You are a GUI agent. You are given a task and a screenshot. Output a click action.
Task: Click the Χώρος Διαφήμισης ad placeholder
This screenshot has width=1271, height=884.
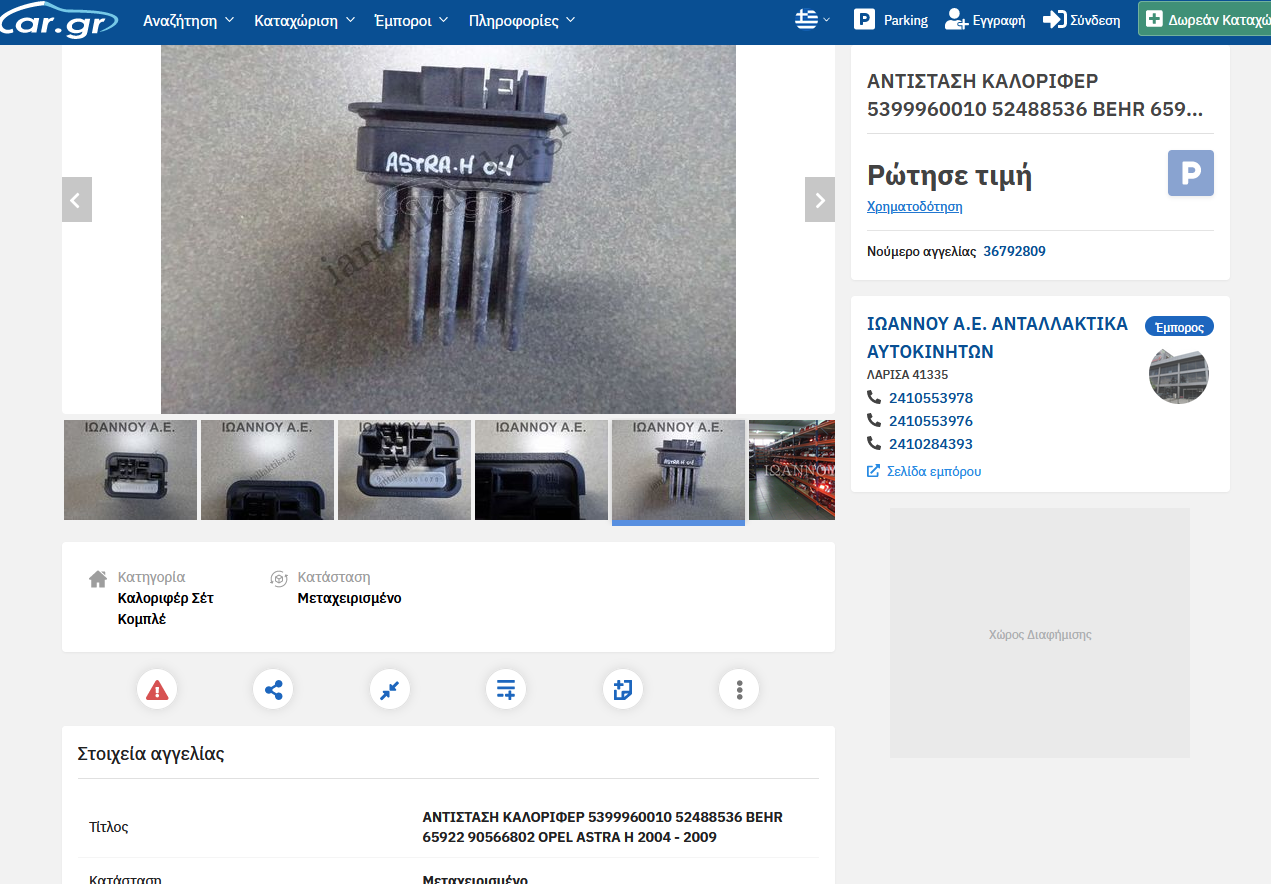pyautogui.click(x=1040, y=634)
